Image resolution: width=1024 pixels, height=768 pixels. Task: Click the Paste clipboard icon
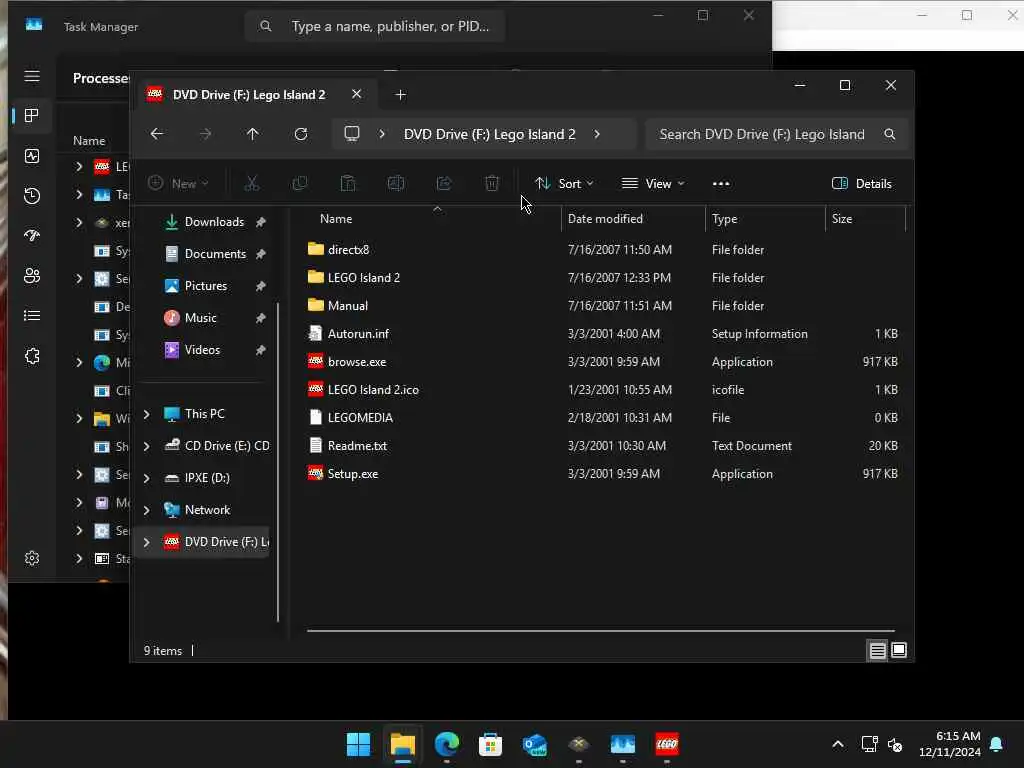tap(348, 184)
